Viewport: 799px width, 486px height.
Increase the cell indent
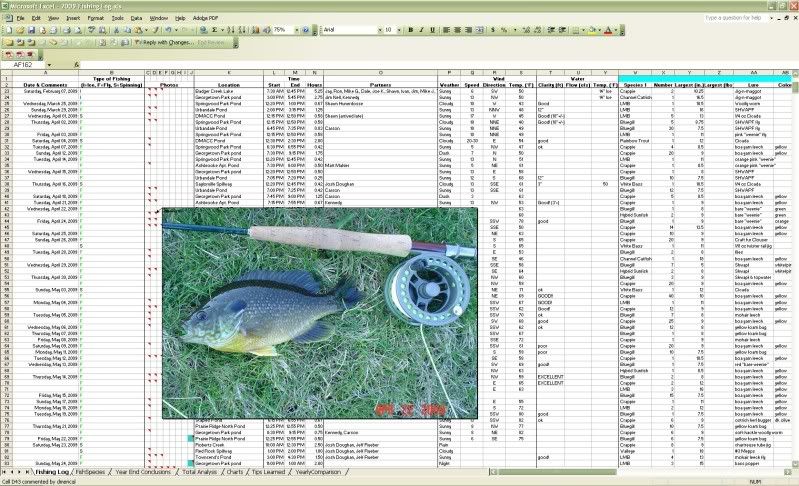tap(562, 30)
